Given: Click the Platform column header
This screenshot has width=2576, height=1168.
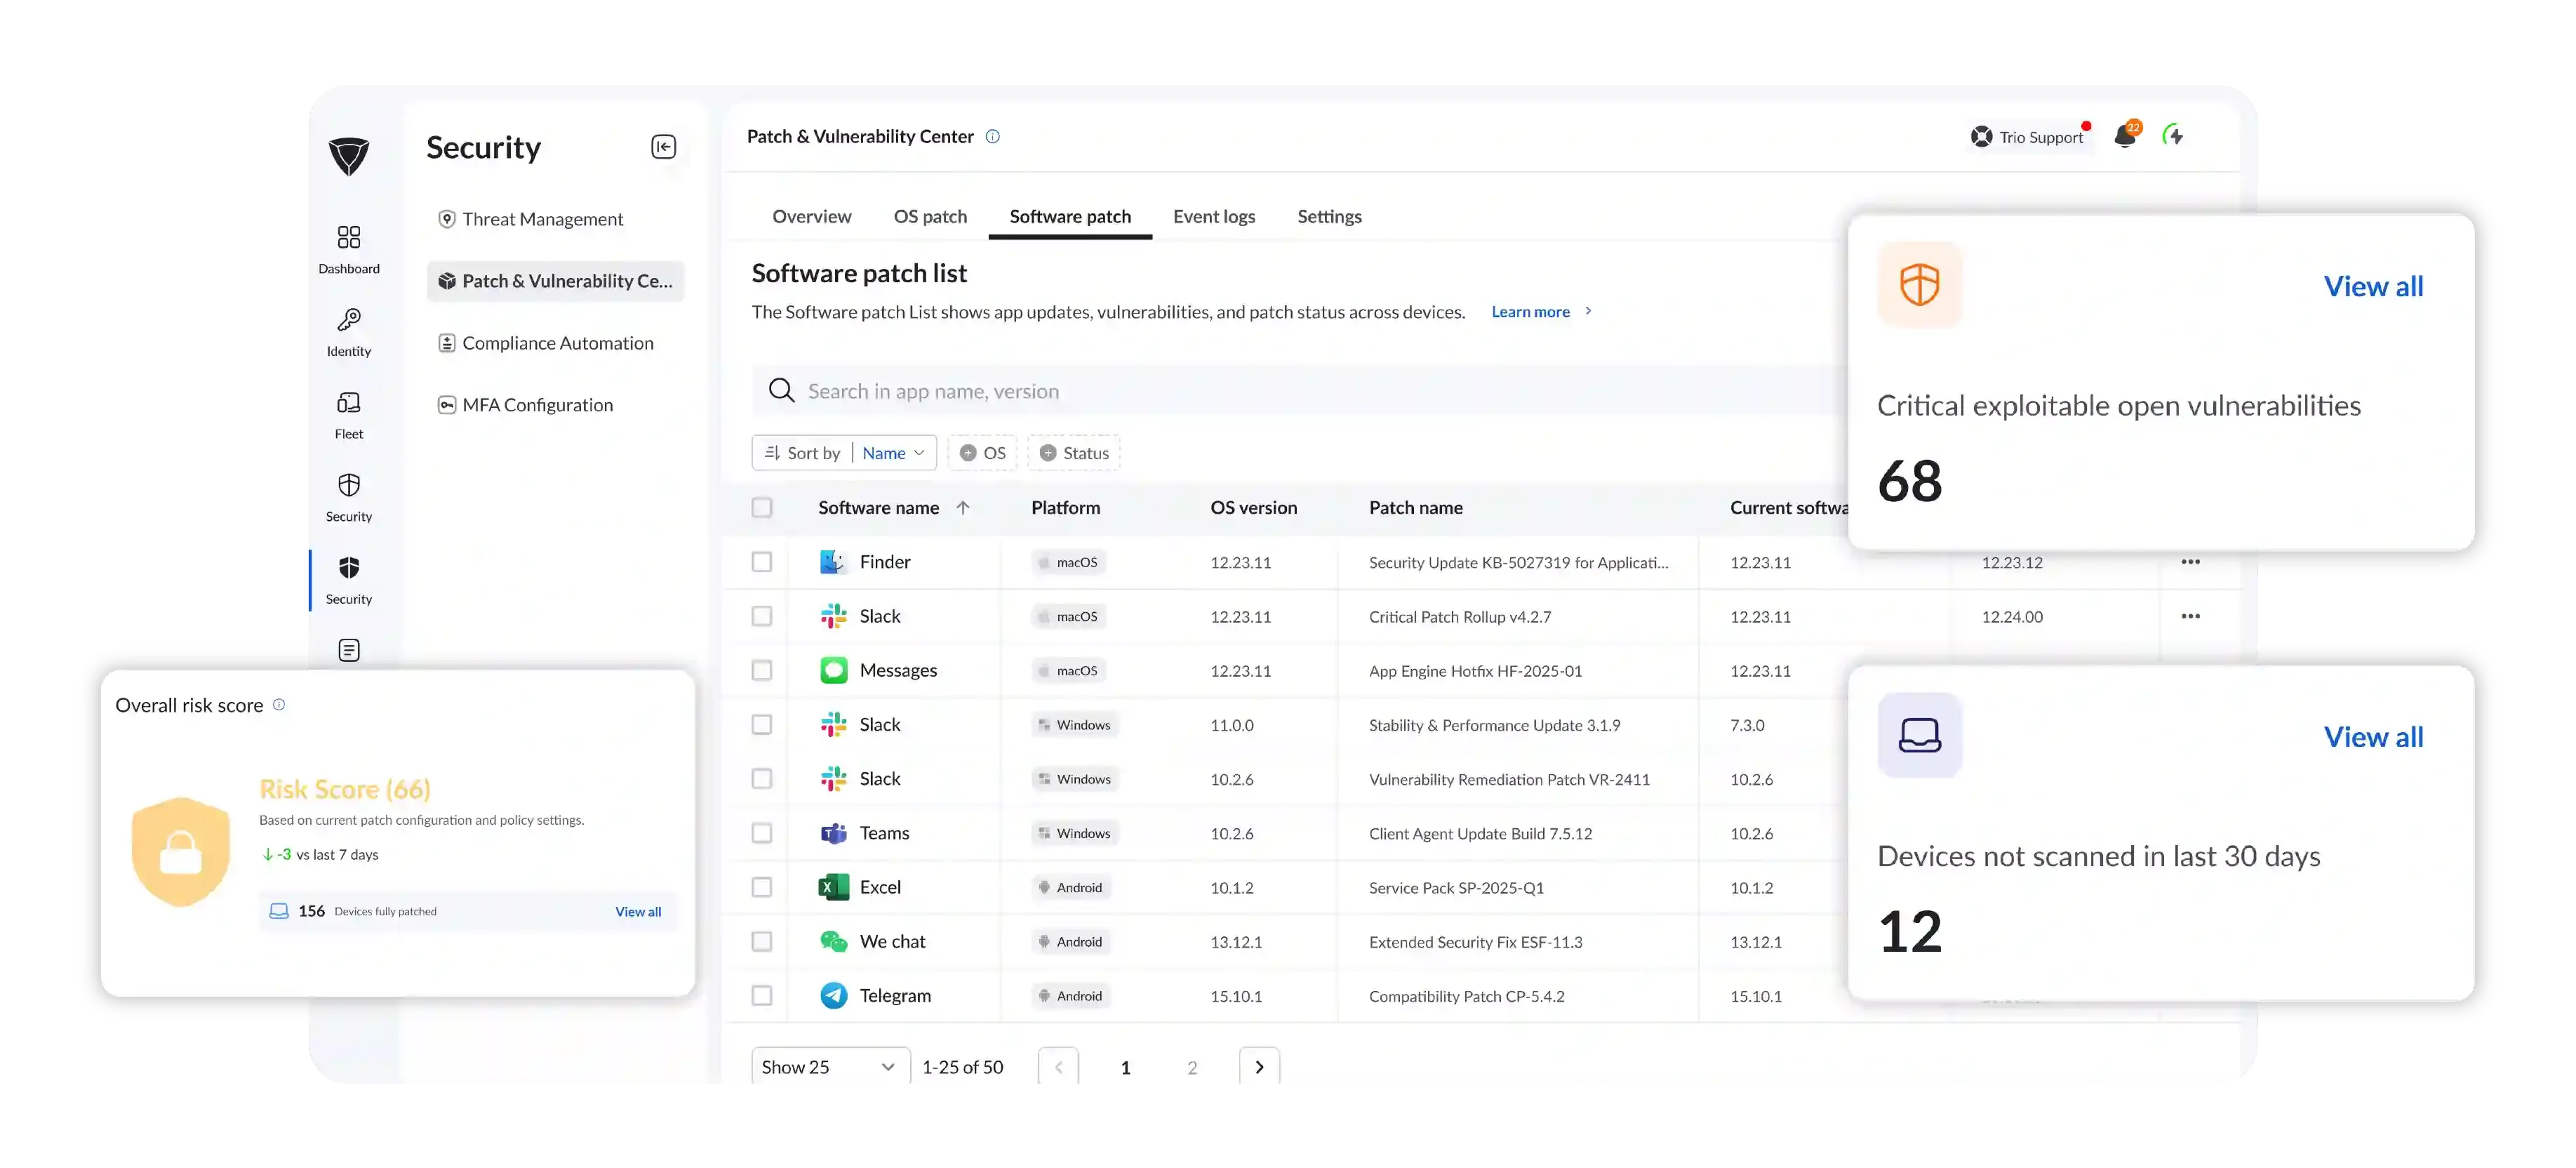Looking at the screenshot, I should 1065,507.
